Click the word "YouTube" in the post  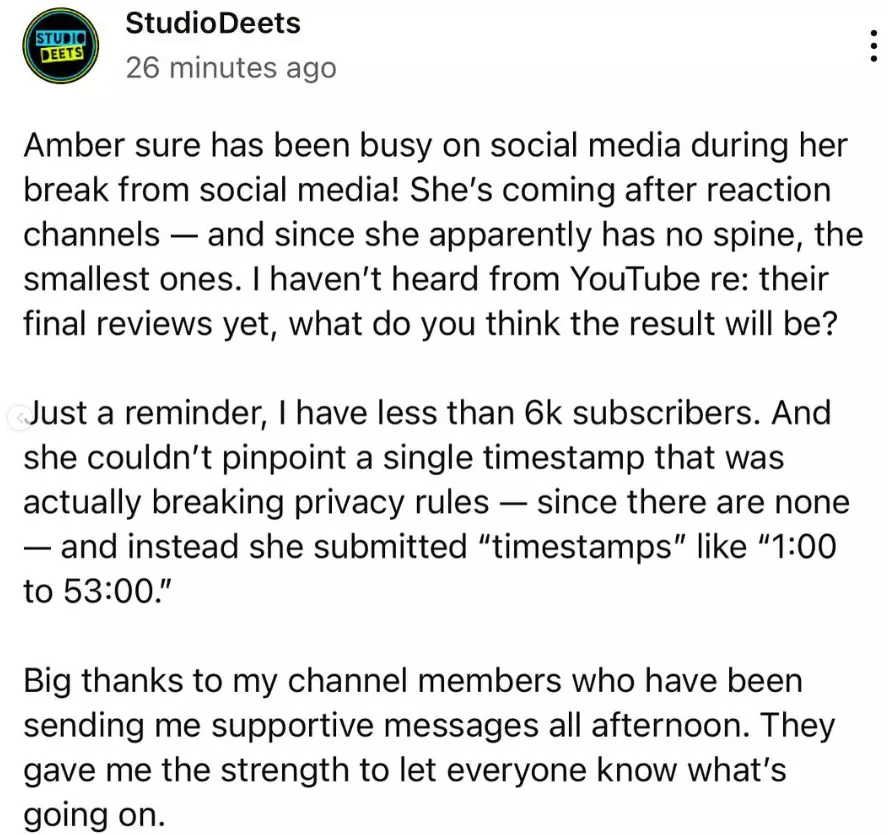tap(635, 279)
